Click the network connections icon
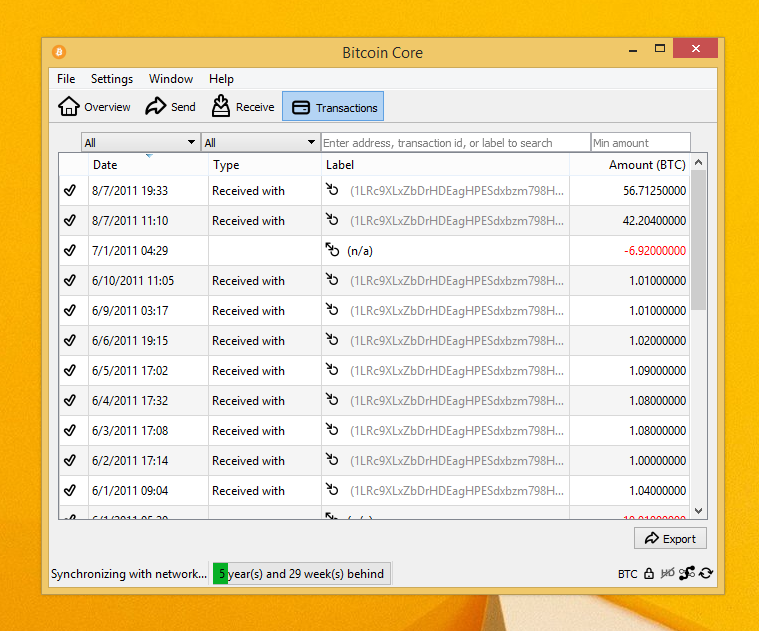The image size is (759, 631). pos(686,573)
